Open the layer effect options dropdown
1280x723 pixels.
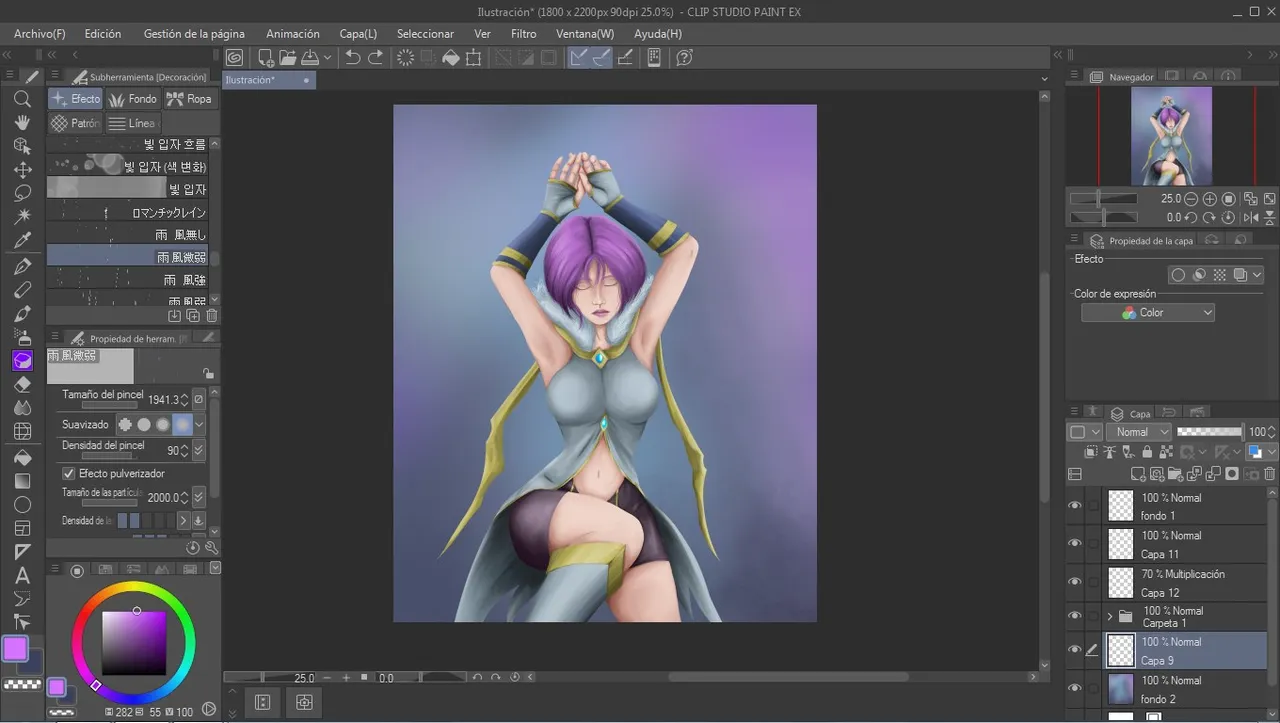coord(1257,275)
